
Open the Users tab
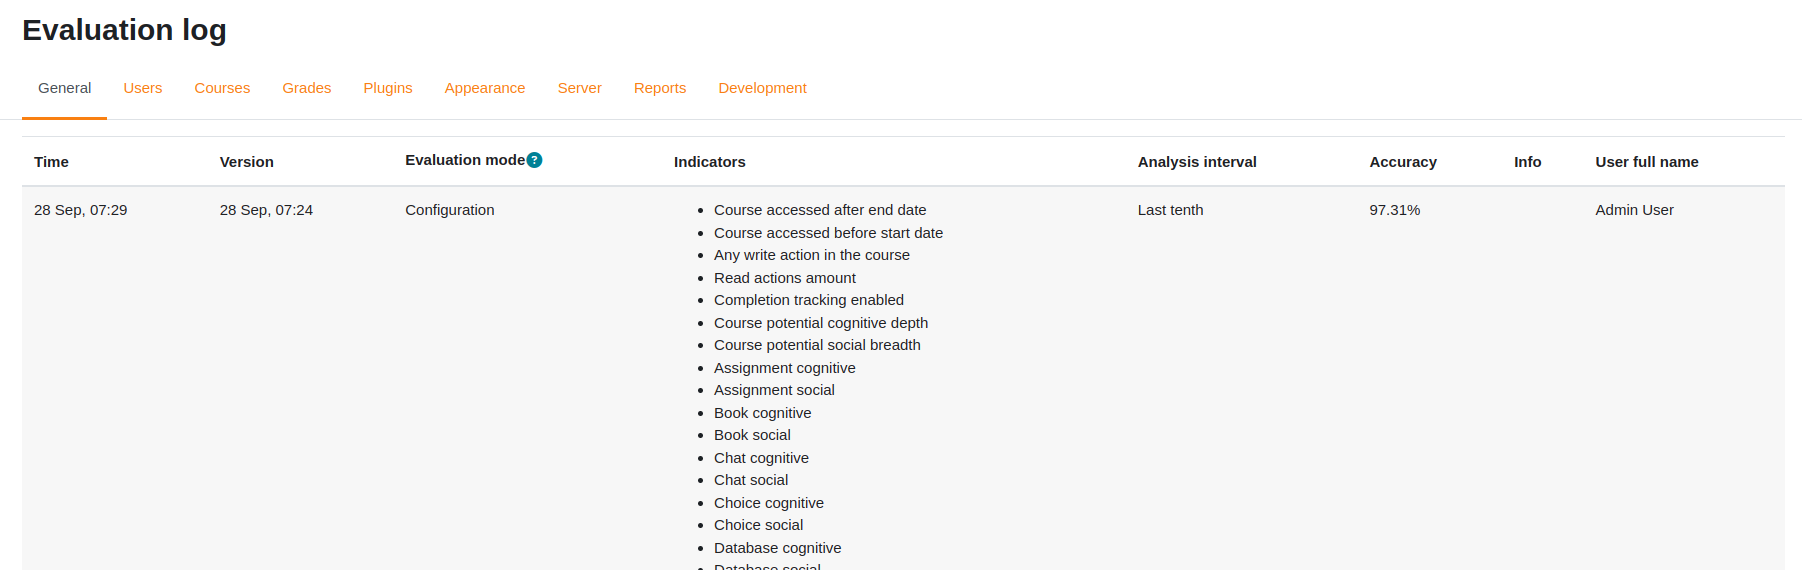143,88
